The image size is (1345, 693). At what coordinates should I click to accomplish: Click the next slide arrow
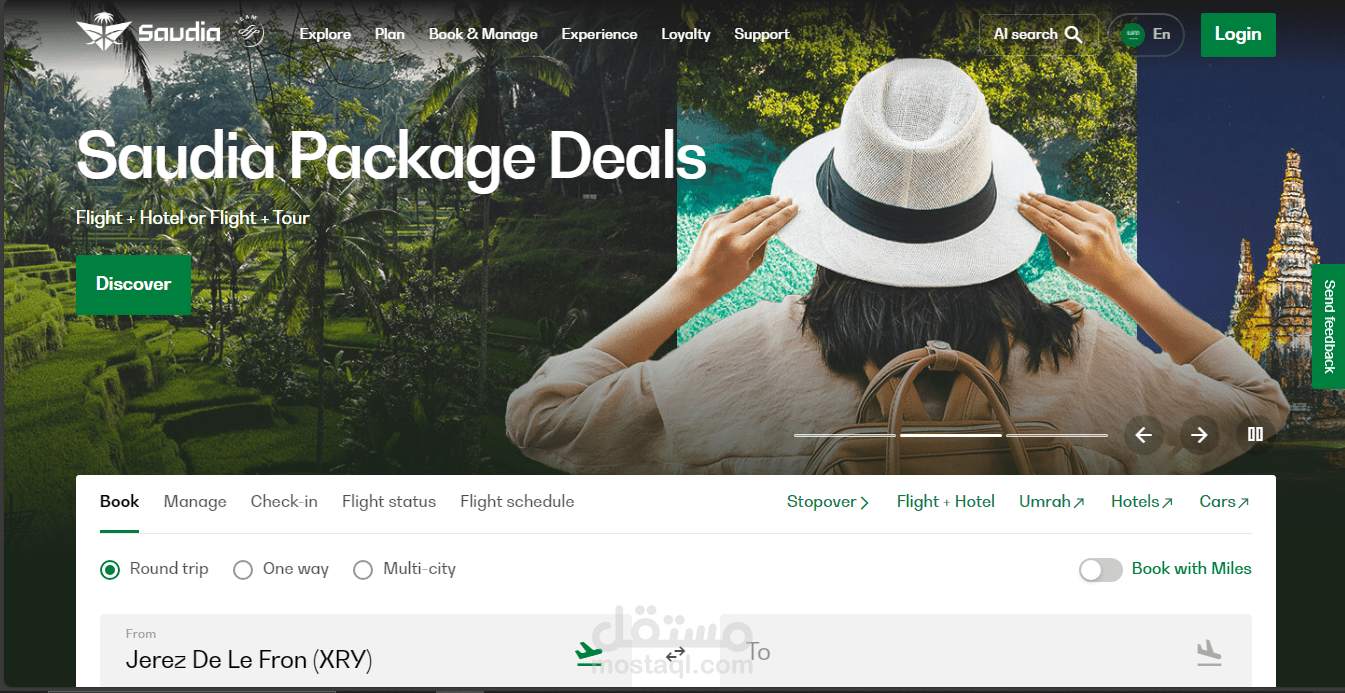pos(1199,435)
